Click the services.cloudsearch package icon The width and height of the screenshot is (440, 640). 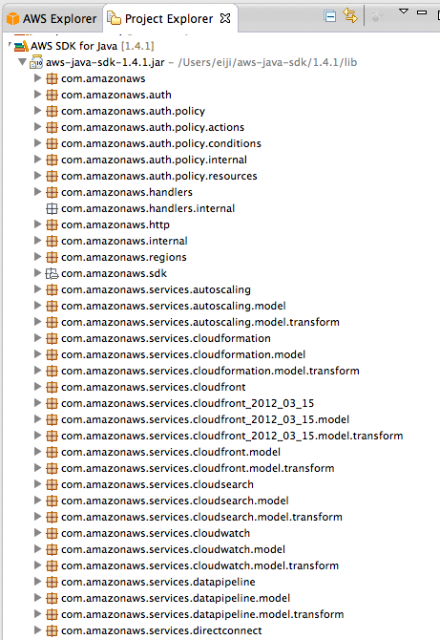[52, 484]
